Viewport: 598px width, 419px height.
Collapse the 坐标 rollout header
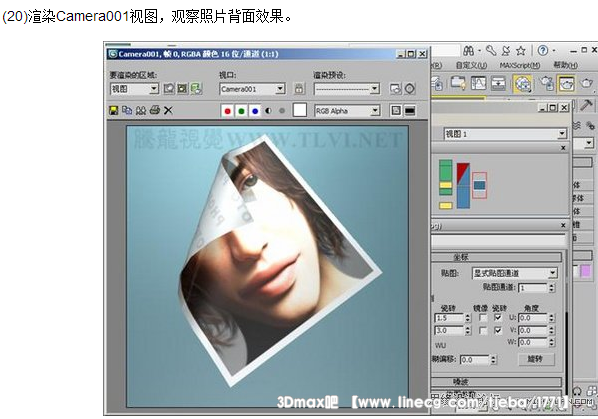tap(496, 257)
